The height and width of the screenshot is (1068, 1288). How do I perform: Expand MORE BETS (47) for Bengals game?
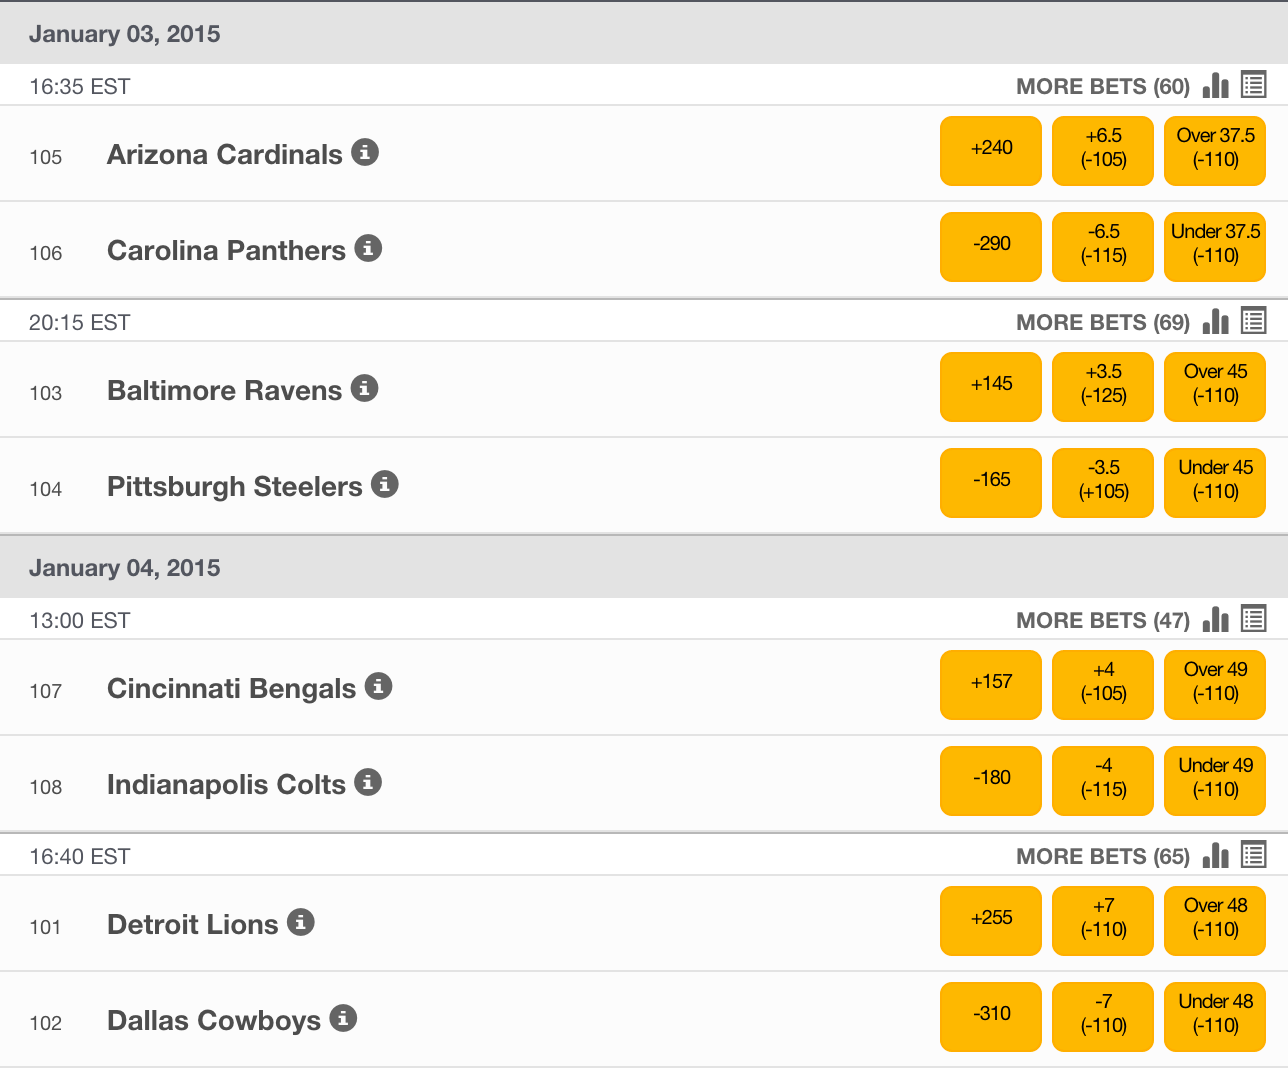[x=1102, y=621]
